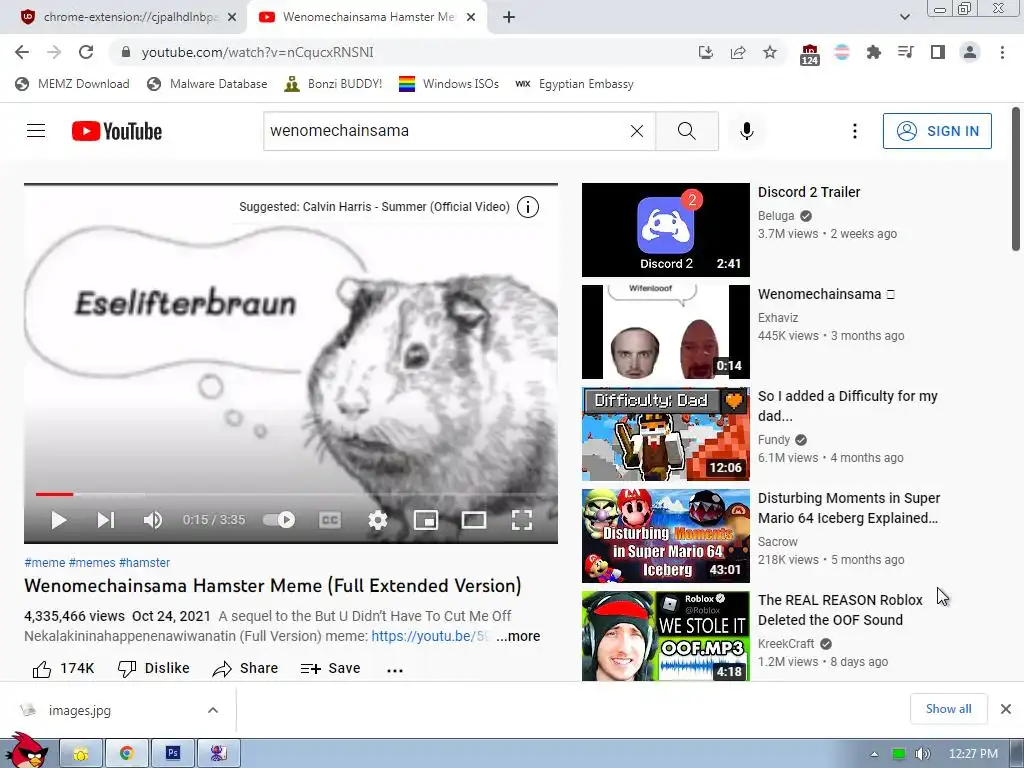
Task: Open the Windows ISOs bookmark
Action: [449, 84]
